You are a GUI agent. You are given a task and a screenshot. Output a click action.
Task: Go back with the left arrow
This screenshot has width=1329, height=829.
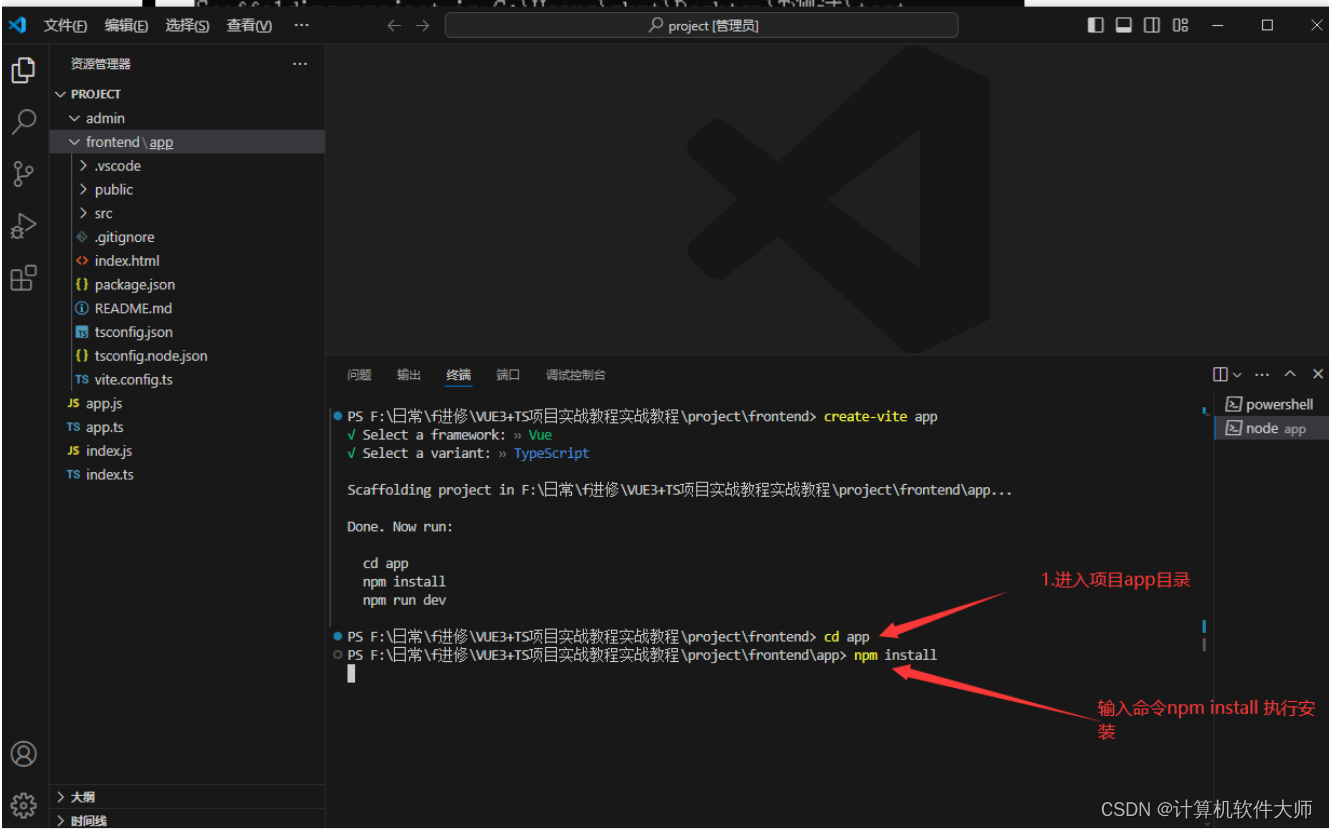[394, 25]
